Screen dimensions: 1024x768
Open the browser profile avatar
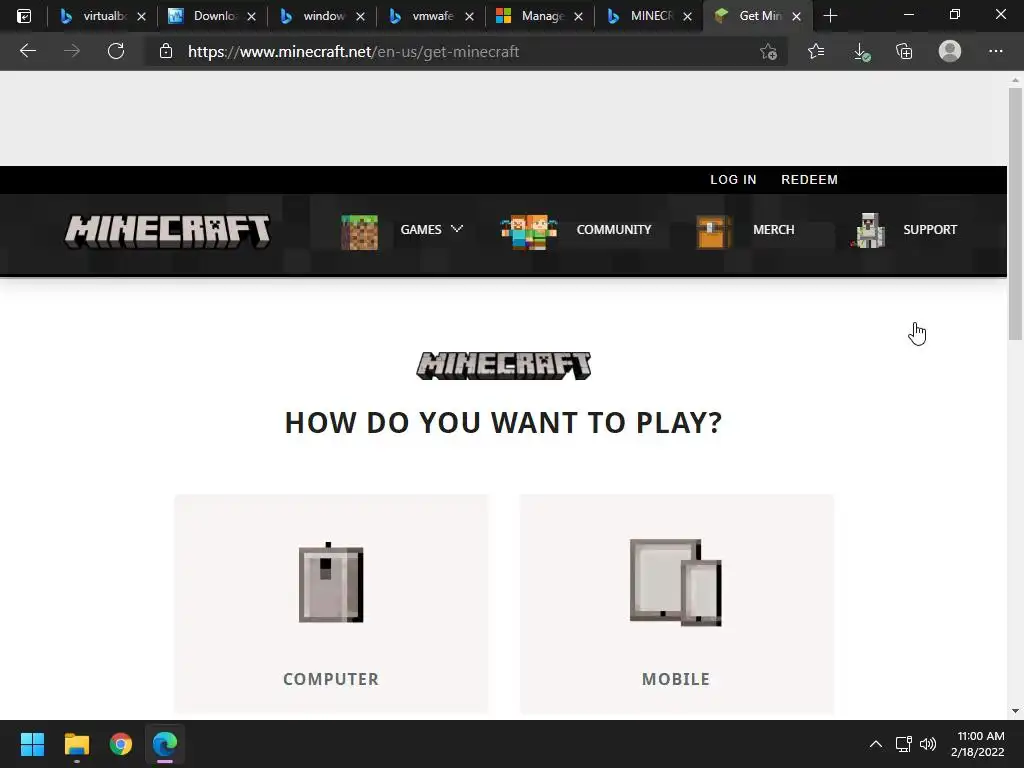(950, 51)
